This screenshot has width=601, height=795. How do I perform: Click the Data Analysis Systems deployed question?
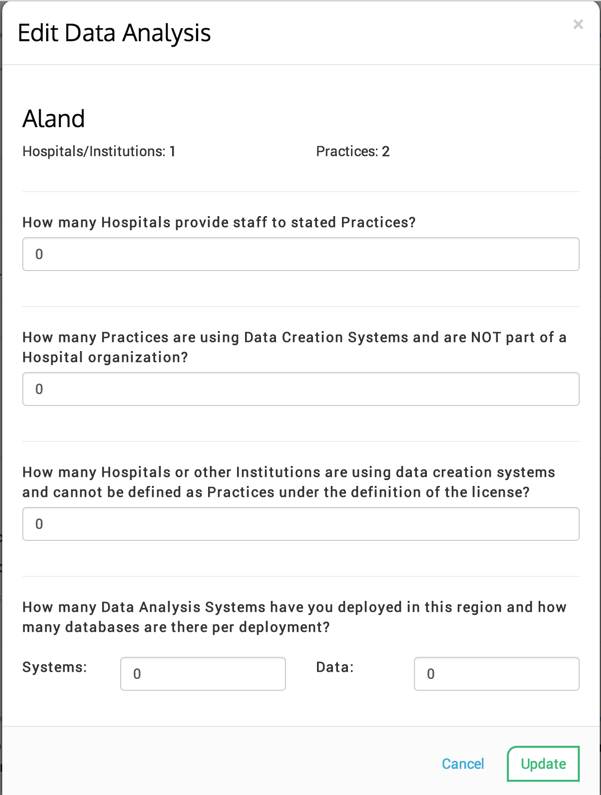click(294, 617)
